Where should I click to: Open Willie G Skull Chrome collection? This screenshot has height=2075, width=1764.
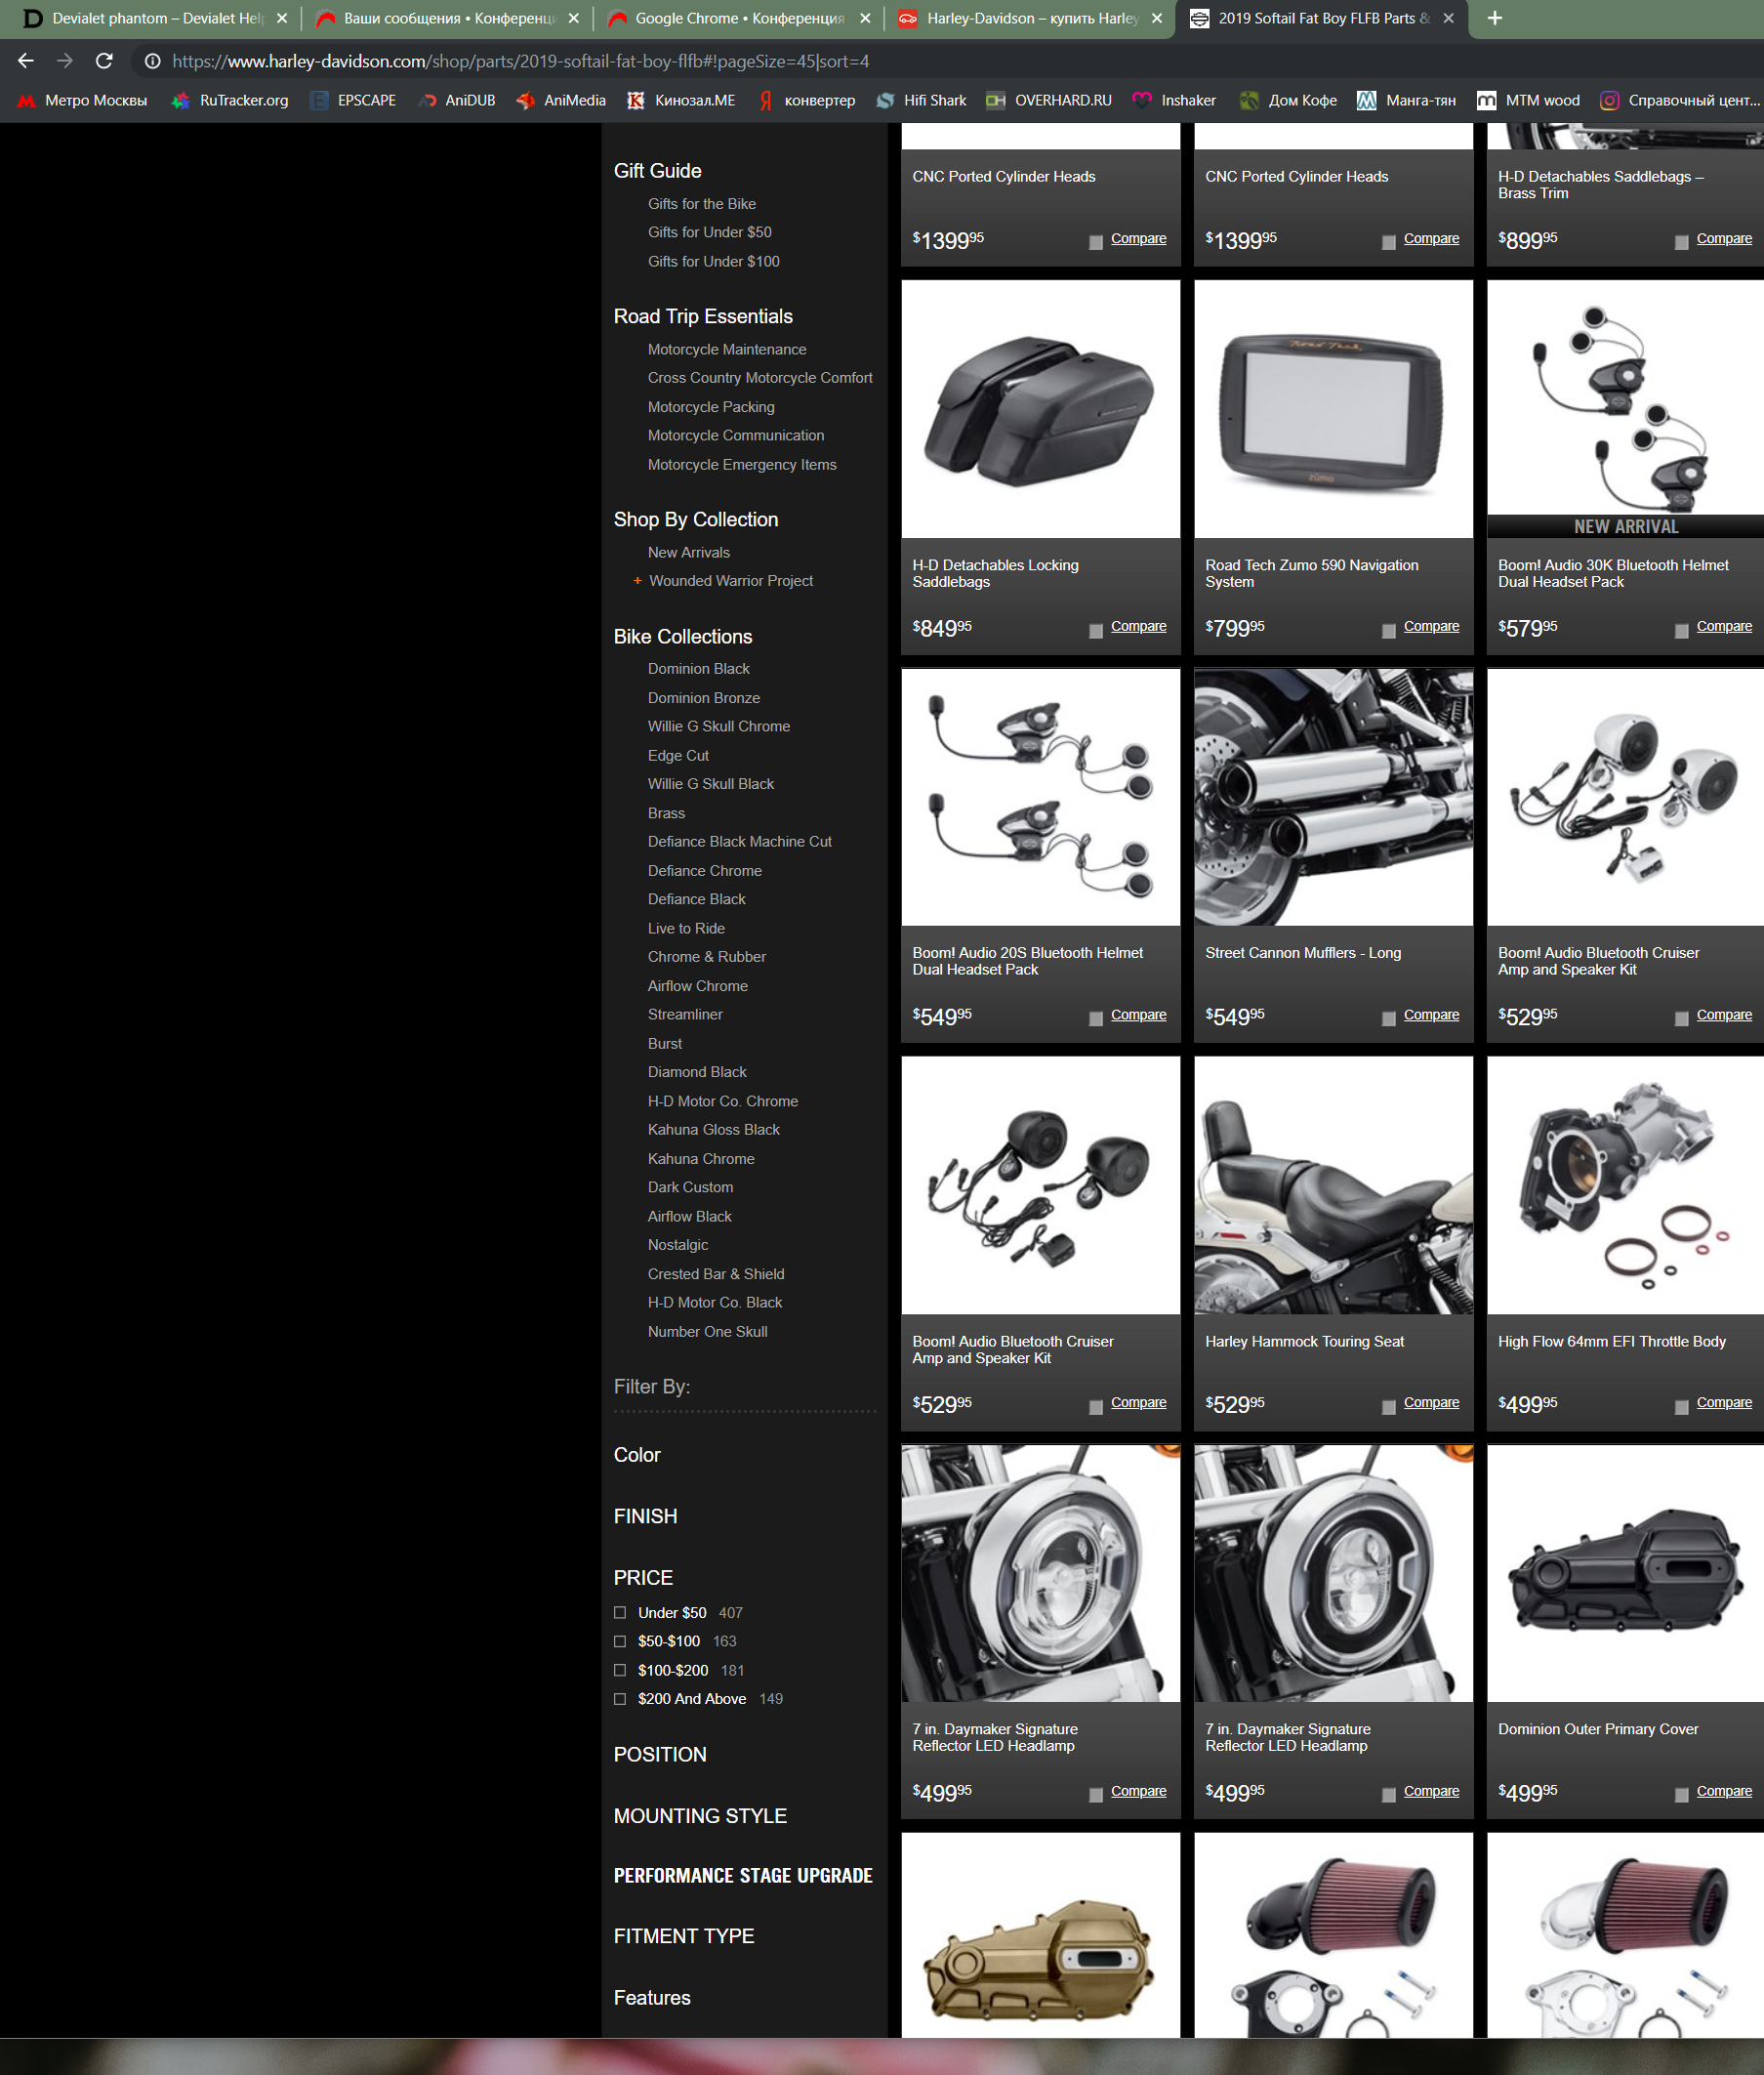[719, 726]
